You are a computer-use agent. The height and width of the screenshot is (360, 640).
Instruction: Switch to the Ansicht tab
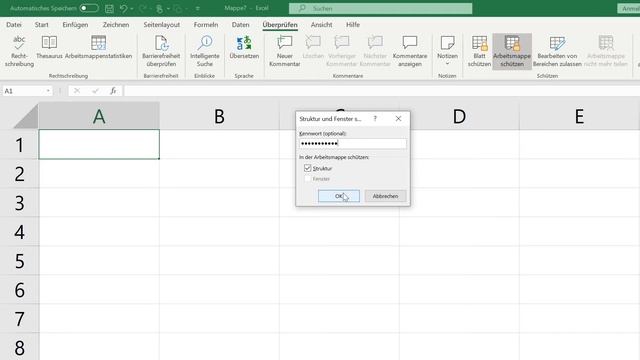322,24
